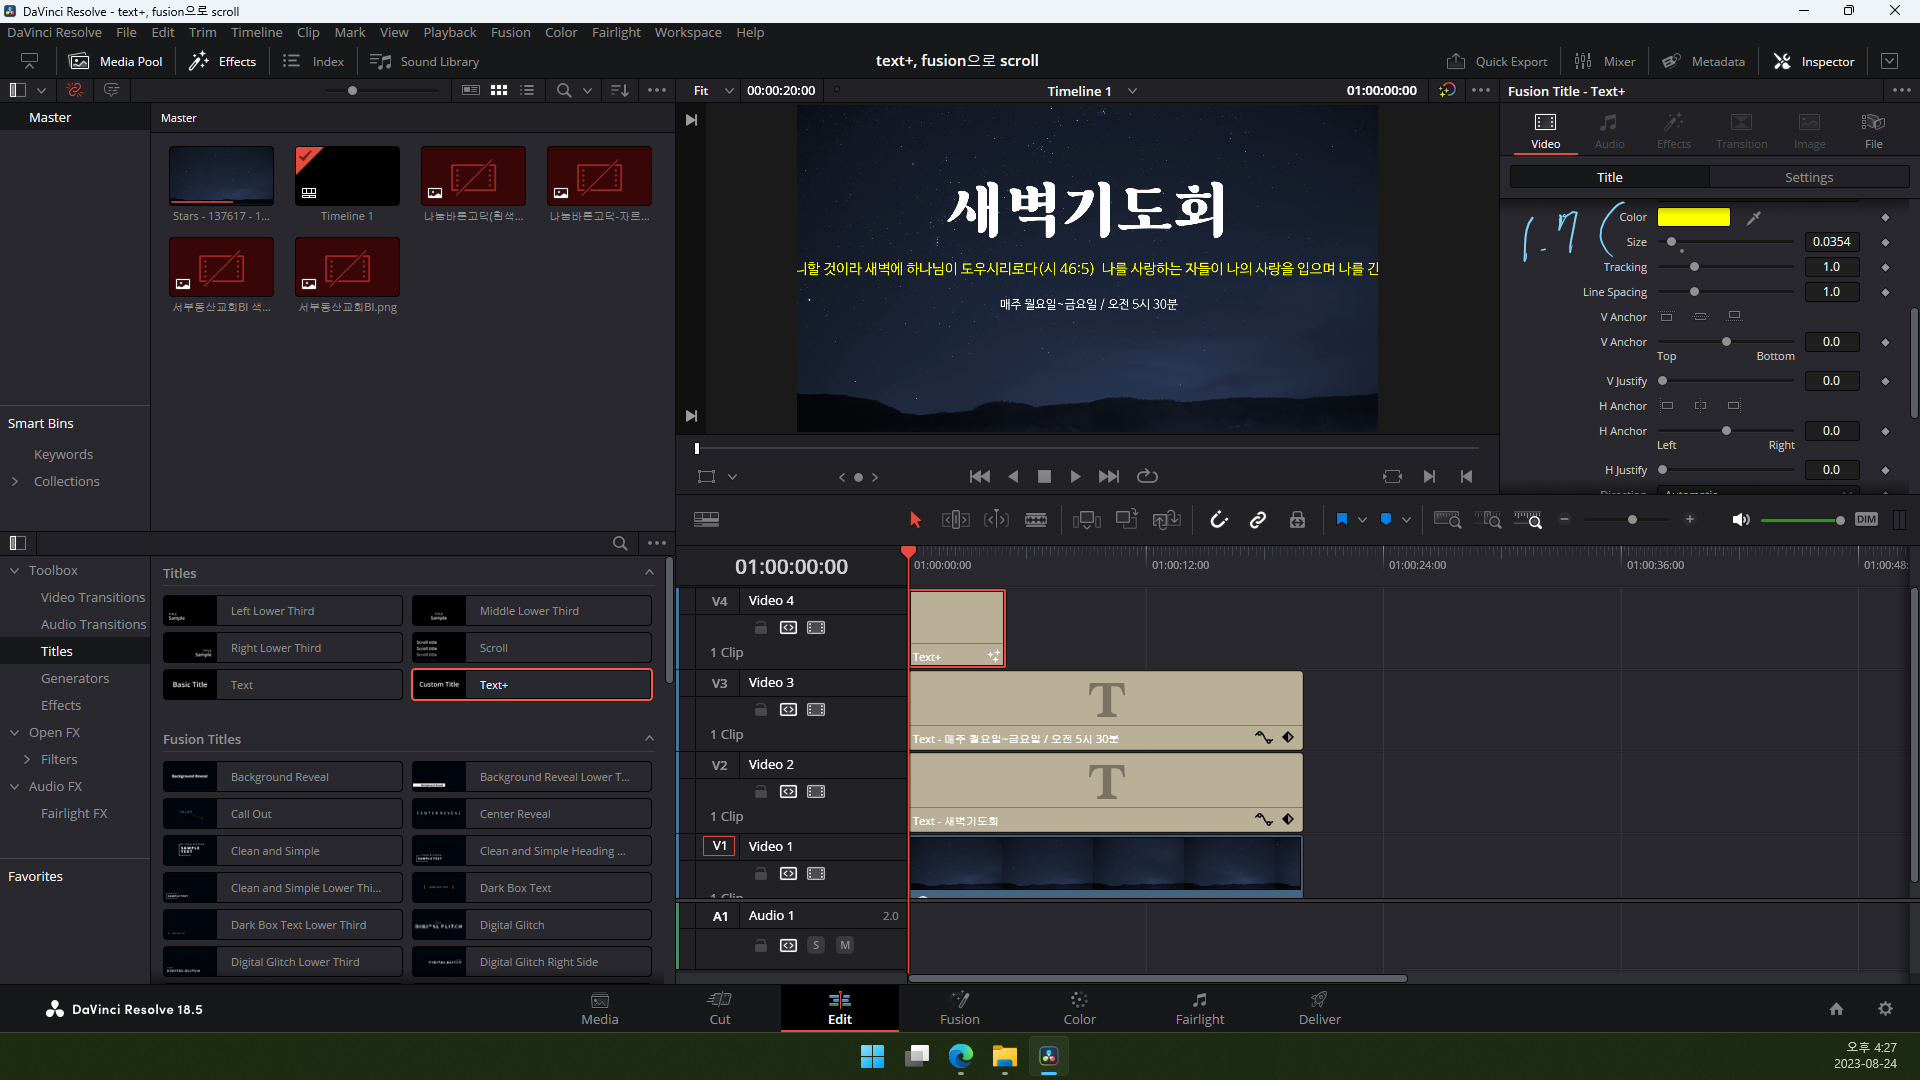
Task: Adjust the timeline zoom slider
Action: pos(1632,520)
